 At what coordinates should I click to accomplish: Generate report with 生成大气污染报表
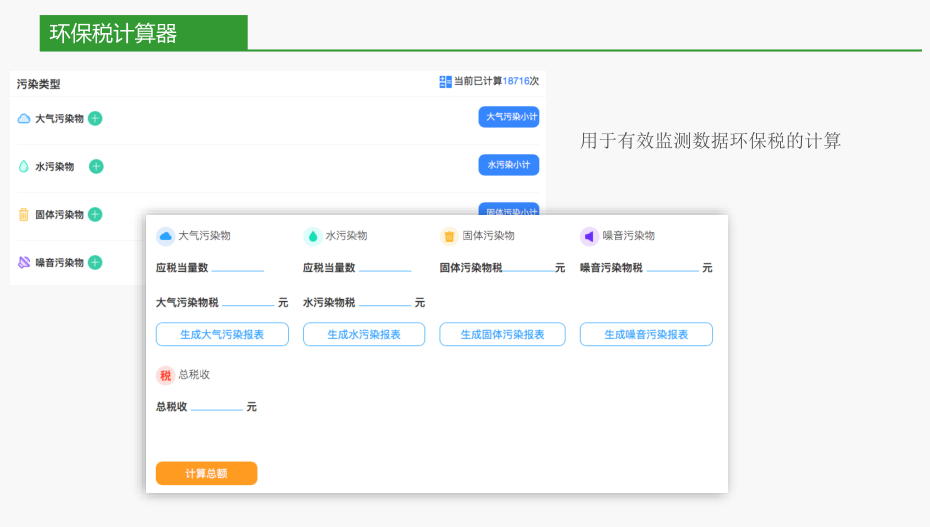(x=222, y=334)
